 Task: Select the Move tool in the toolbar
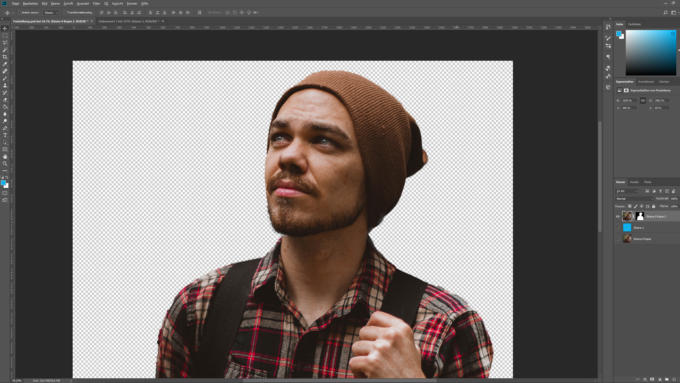tap(5, 28)
